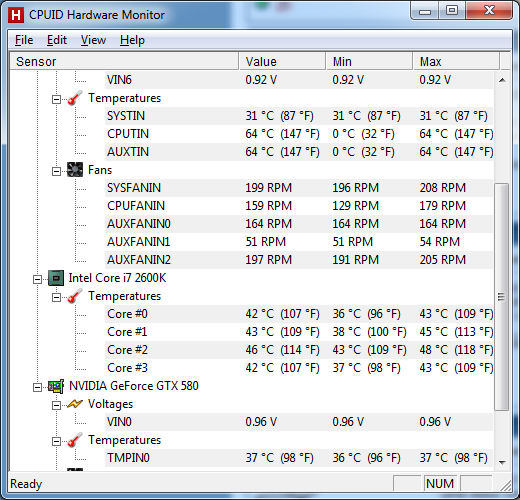The image size is (520, 500).
Task: Click the scroll up arrow of the sensor list
Action: 502,80
